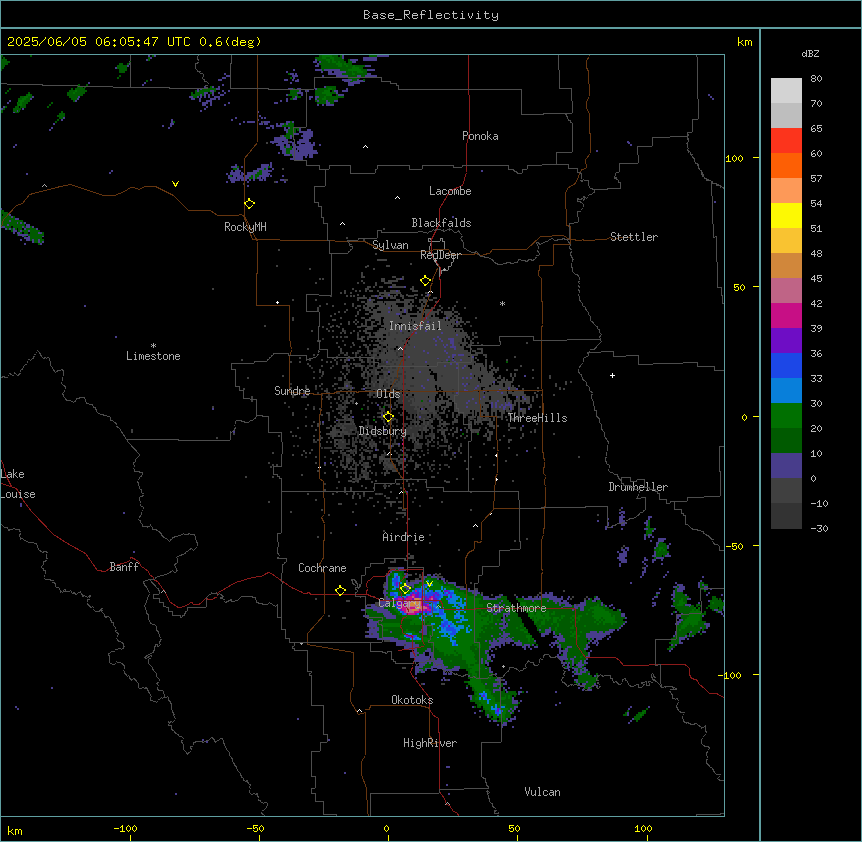
Task: Select the yellow diamond marker above Didsbury
Action: [388, 417]
